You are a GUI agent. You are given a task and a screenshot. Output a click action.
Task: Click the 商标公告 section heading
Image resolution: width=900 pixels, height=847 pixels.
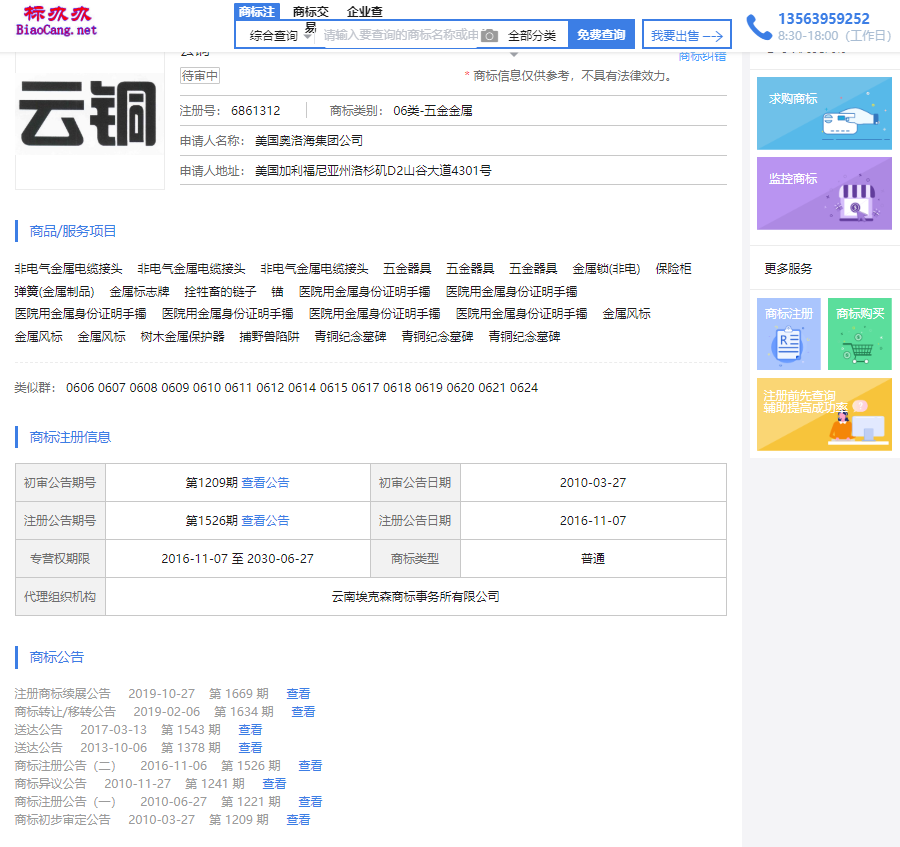57,657
